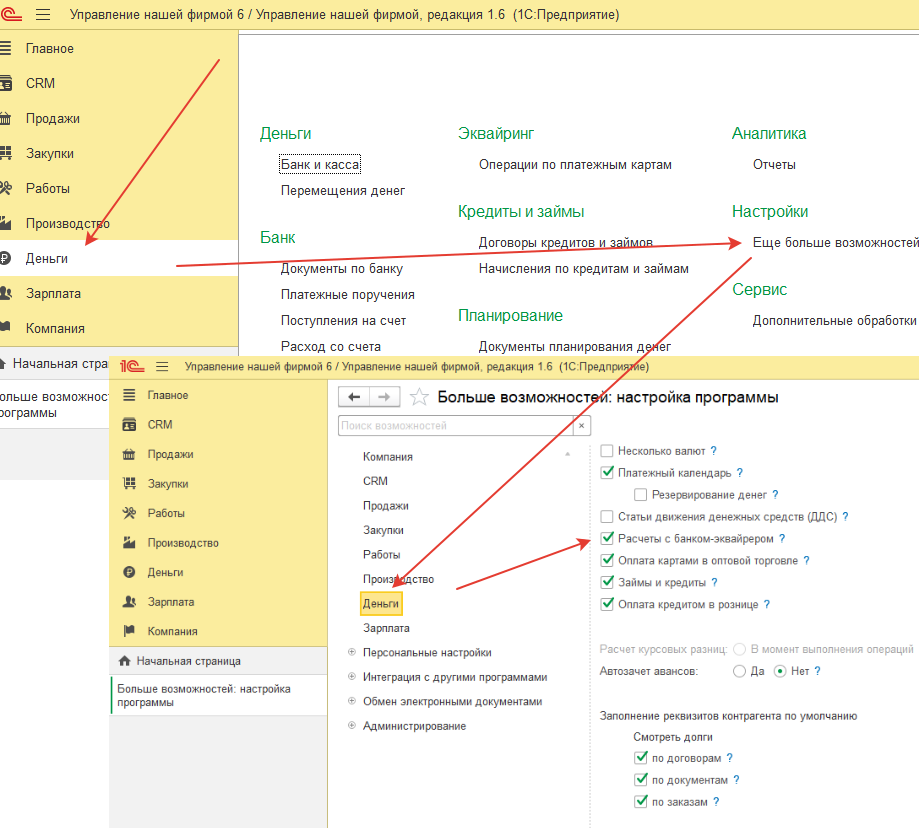Open help for Статьи движения денежных средств

[x=845, y=516]
